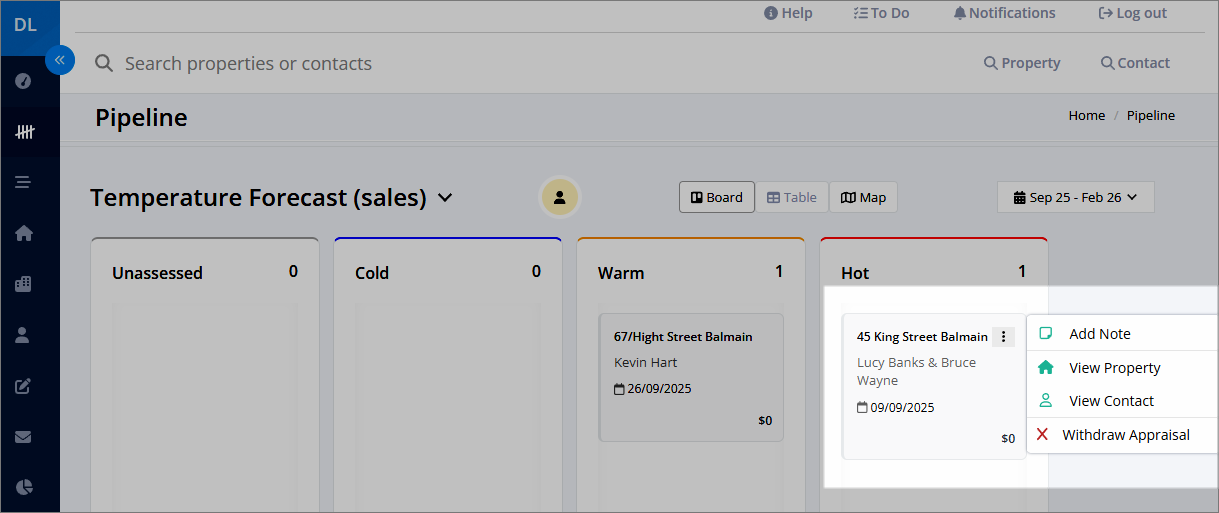Click the Log out link
The height and width of the screenshot is (513, 1219).
1132,13
